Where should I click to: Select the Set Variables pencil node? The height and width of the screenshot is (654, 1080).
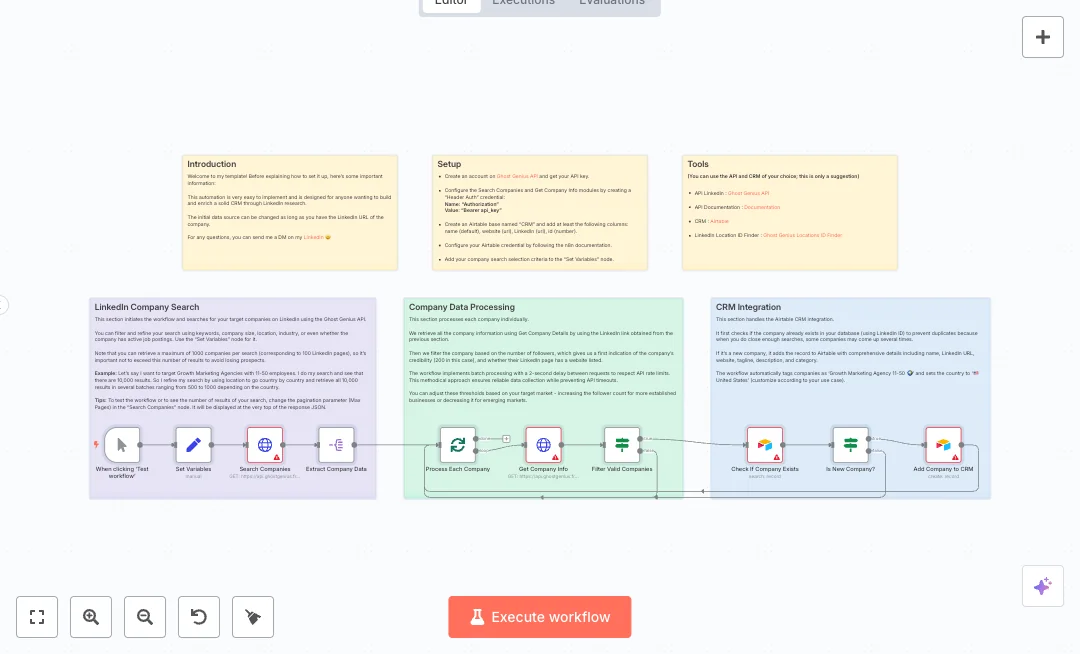pyautogui.click(x=193, y=445)
